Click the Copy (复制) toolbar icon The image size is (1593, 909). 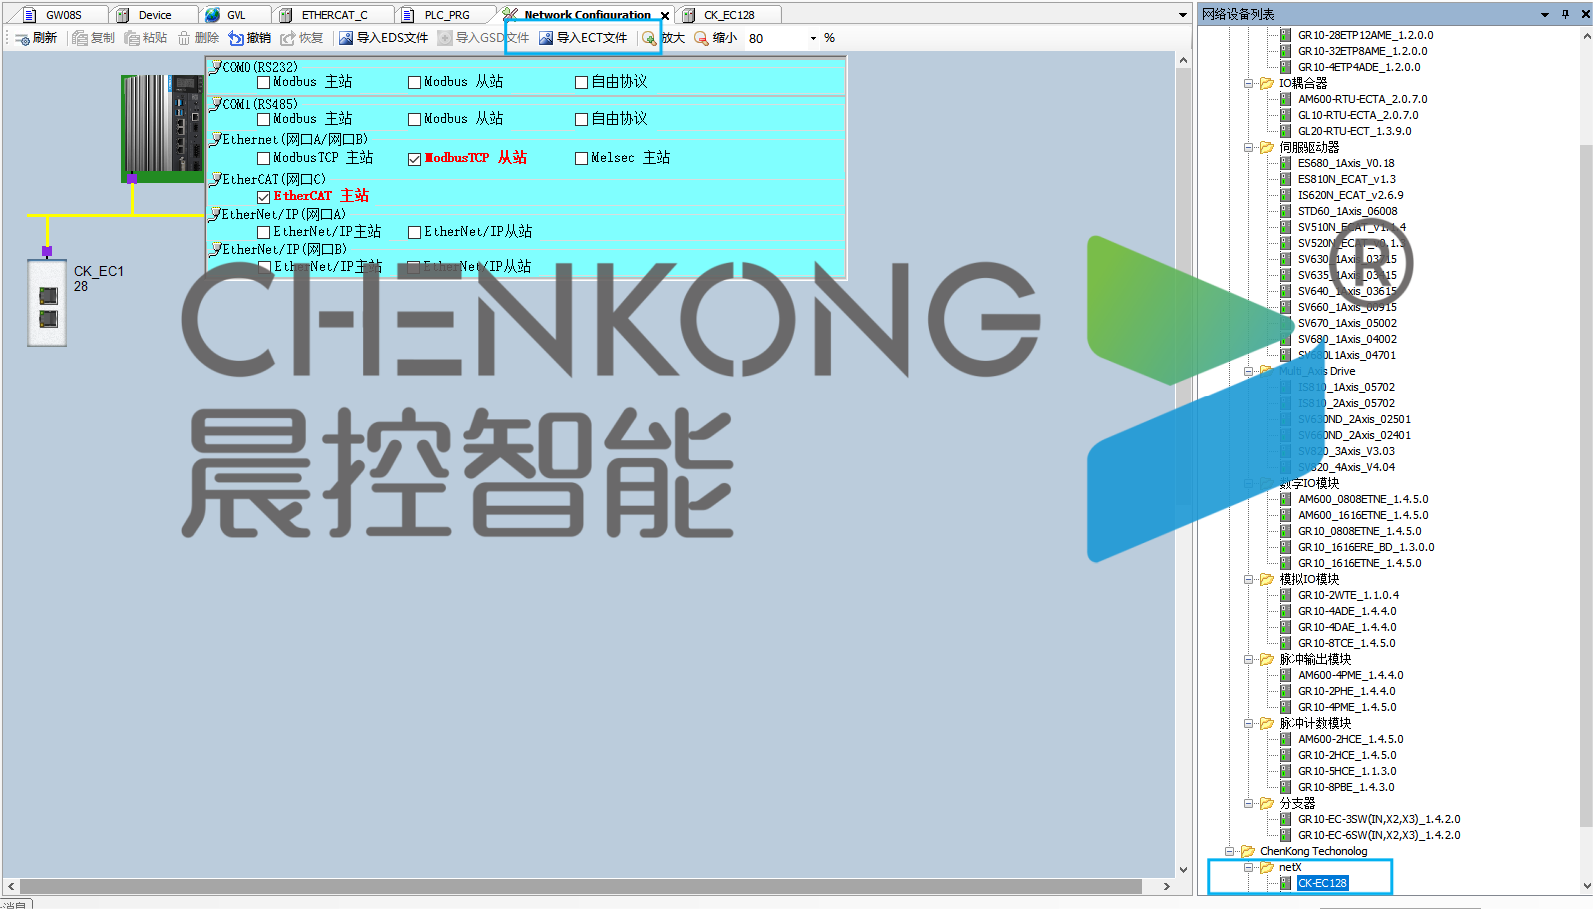pyautogui.click(x=80, y=38)
